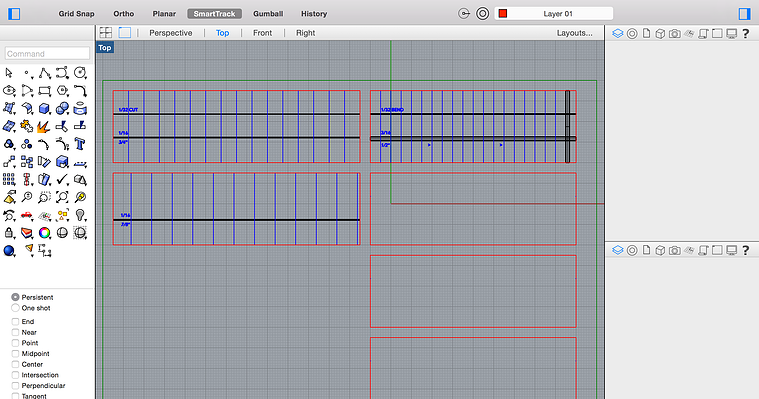The width and height of the screenshot is (759, 399).
Task: Toggle the Gumball widget
Action: point(268,14)
